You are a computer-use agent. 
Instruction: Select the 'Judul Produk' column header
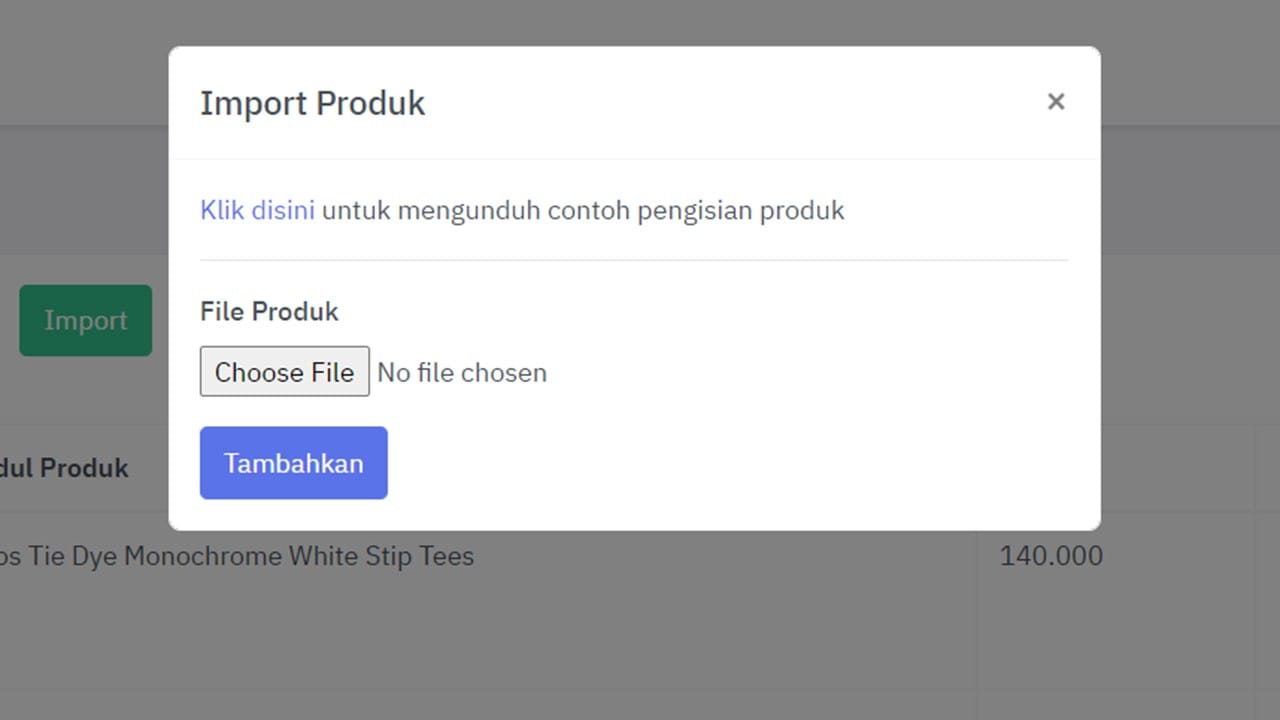64,468
